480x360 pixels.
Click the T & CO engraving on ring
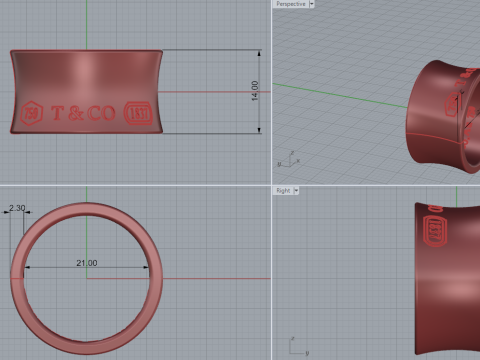(83, 113)
